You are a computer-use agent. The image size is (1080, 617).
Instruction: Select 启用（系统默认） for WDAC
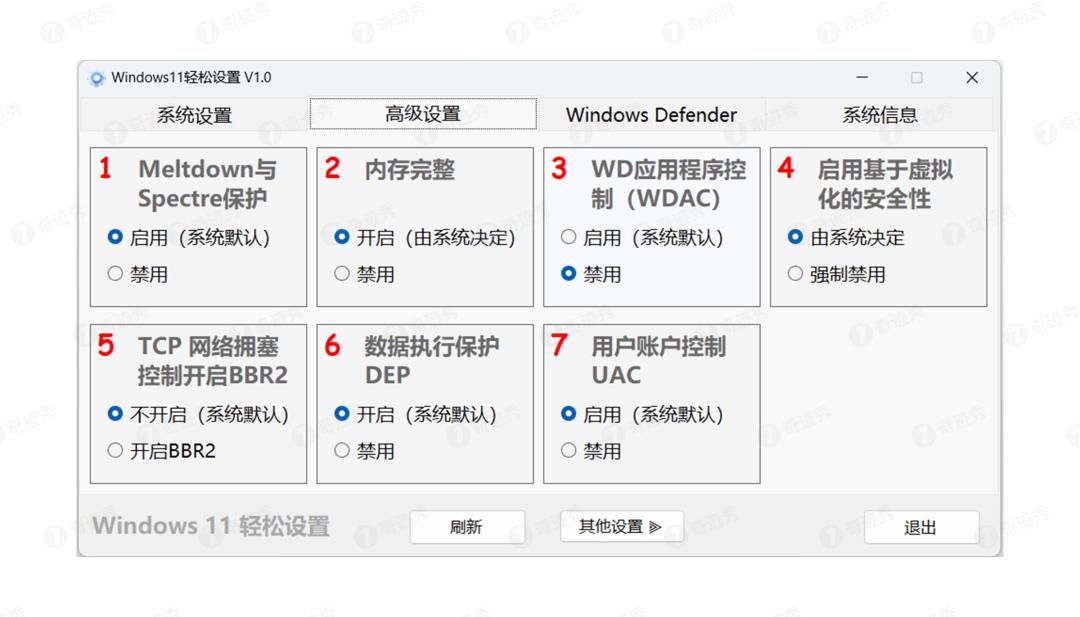(x=569, y=238)
